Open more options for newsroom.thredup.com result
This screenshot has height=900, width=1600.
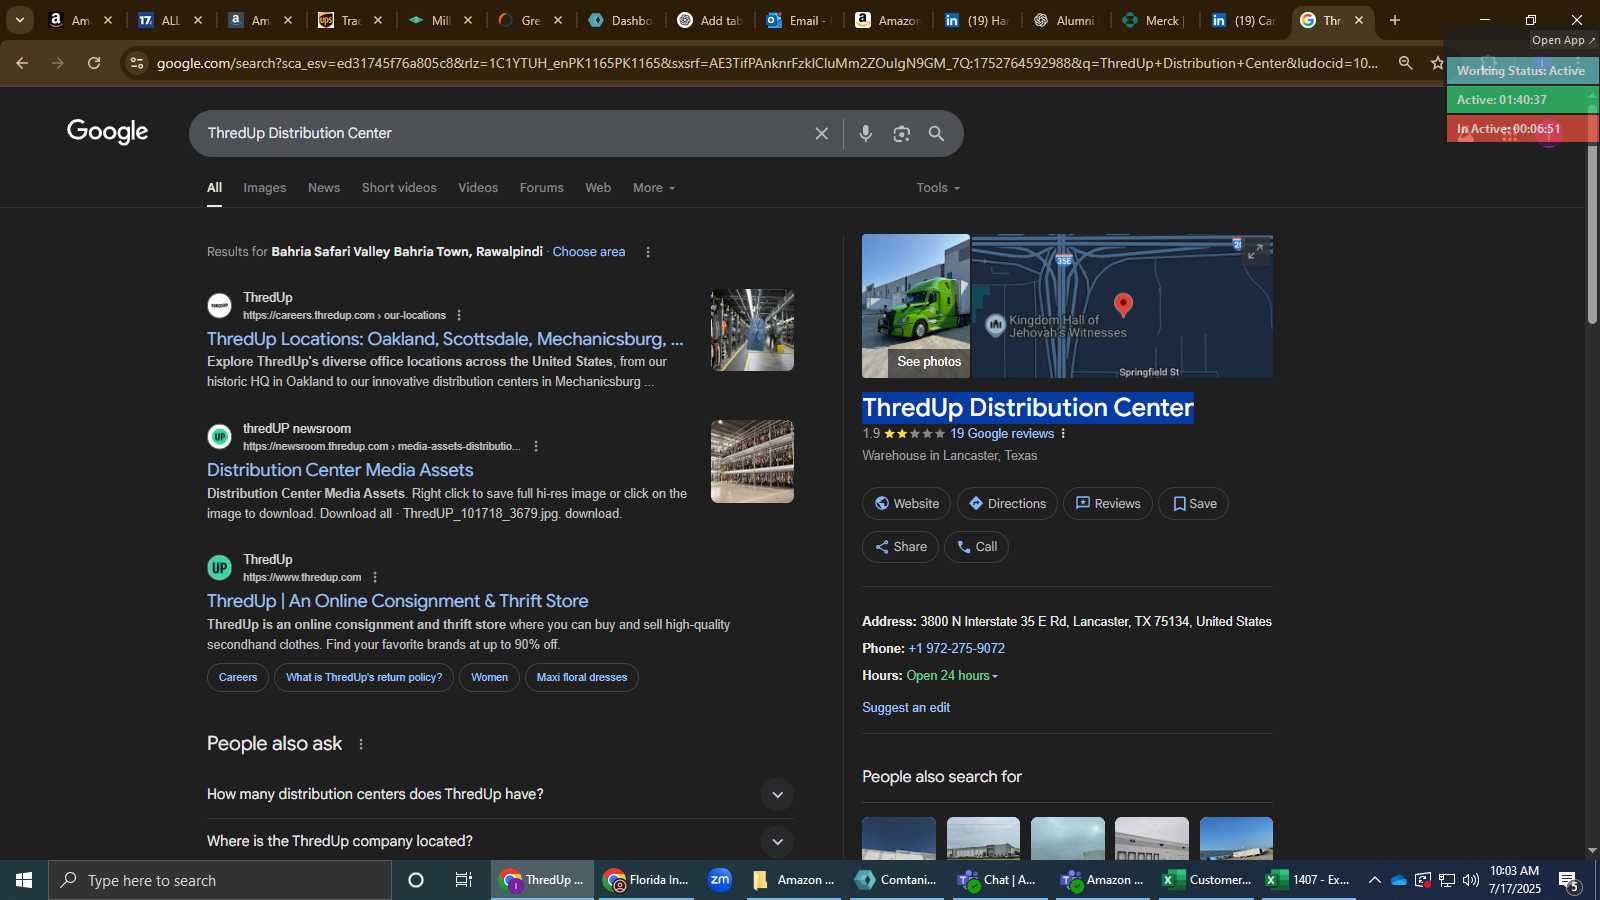[536, 446]
